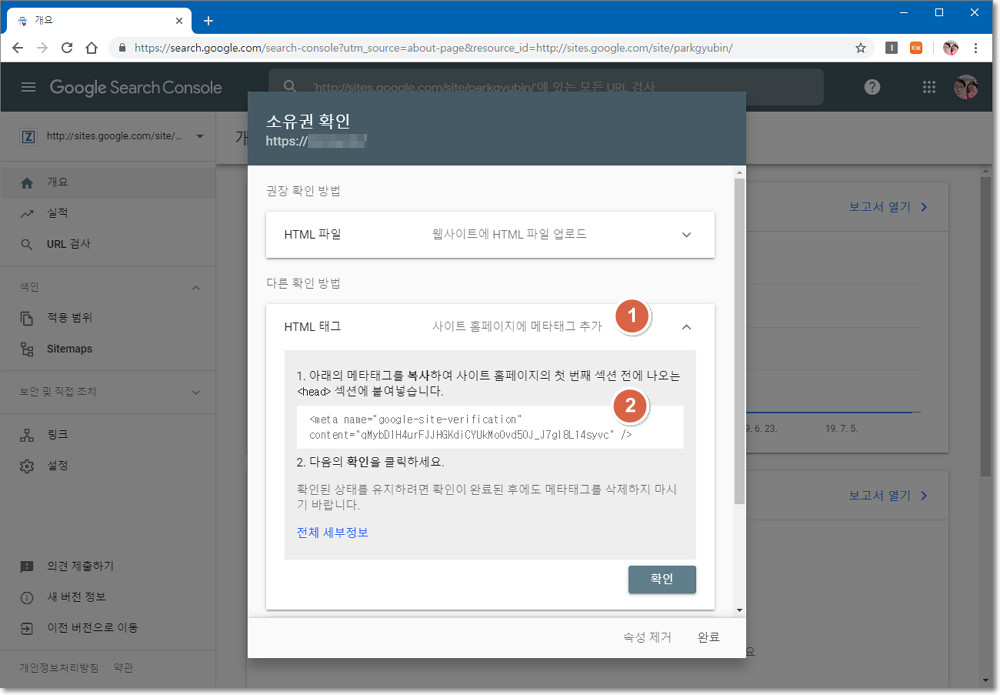Open 새 버전 정보
Viewport: 1000px width, 695px height.
point(108,597)
